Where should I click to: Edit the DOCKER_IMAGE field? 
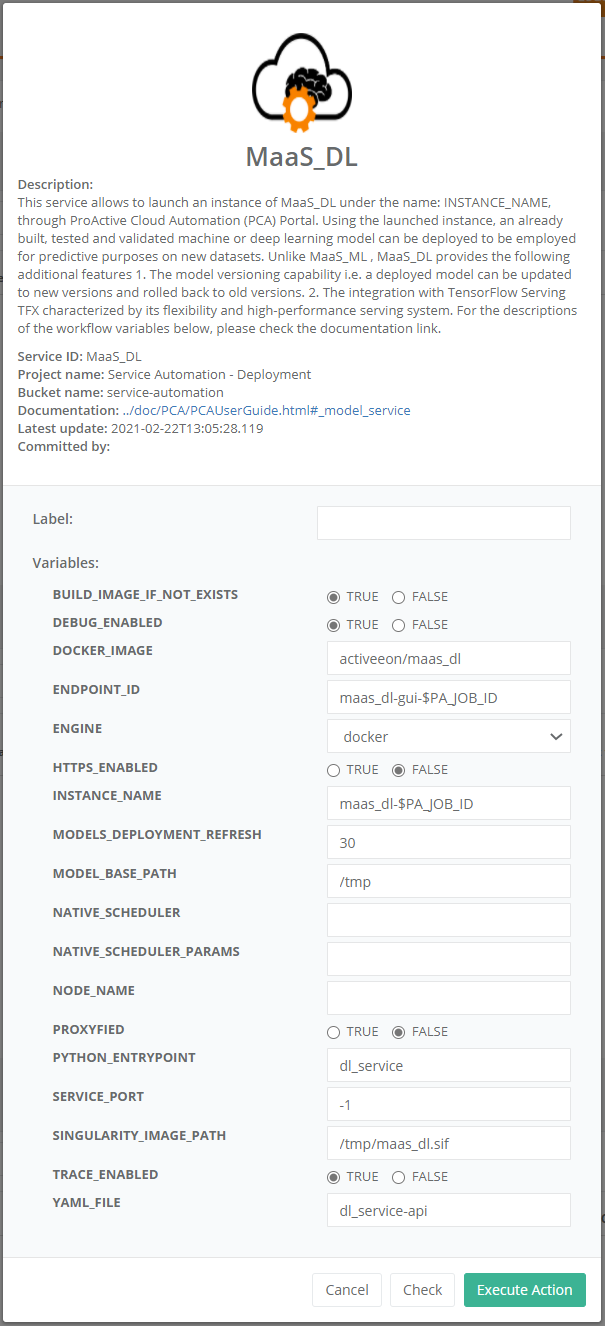point(449,658)
